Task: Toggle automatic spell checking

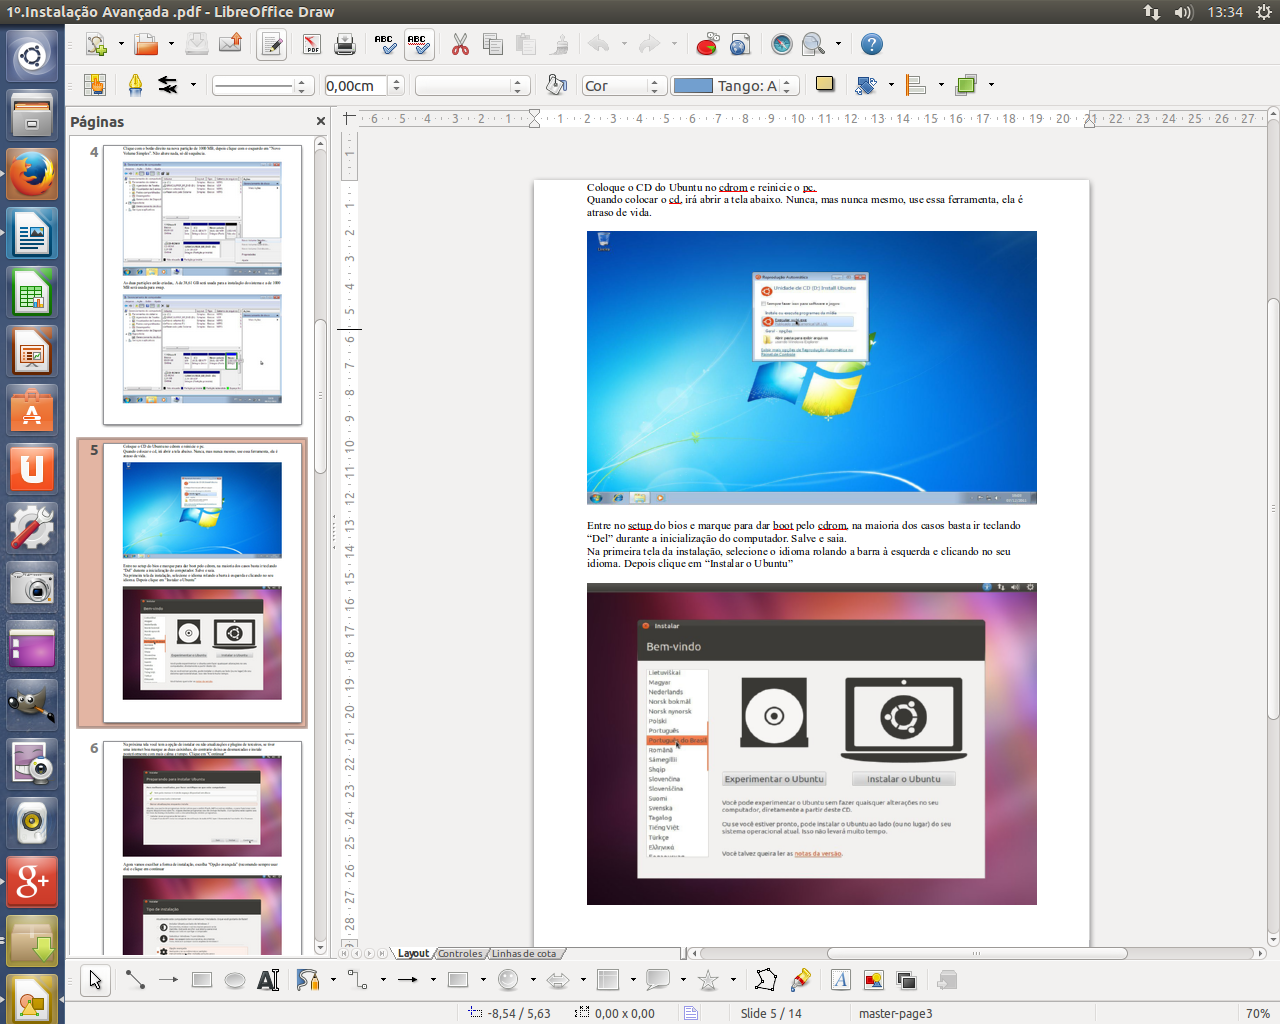Action: coord(416,45)
